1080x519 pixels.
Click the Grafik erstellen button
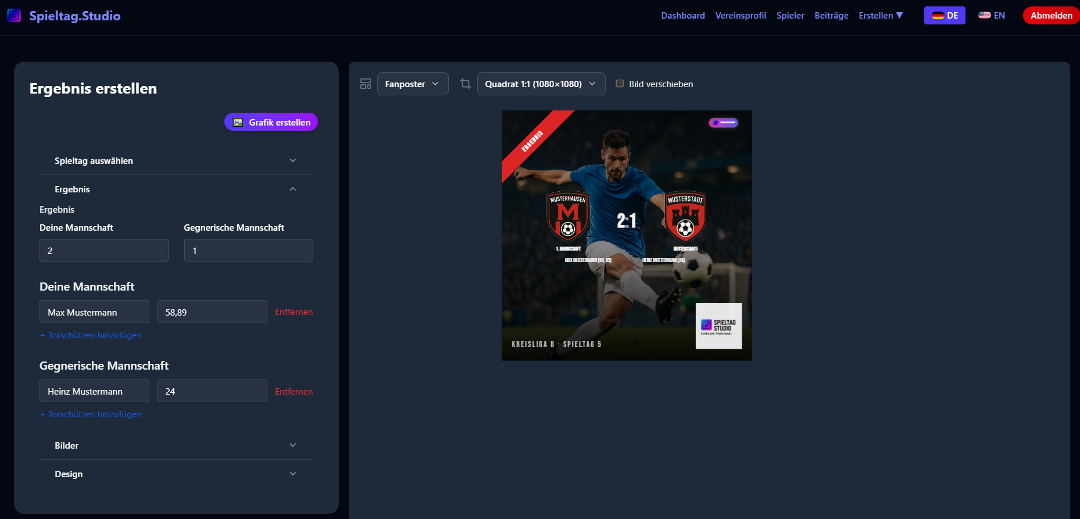click(271, 122)
